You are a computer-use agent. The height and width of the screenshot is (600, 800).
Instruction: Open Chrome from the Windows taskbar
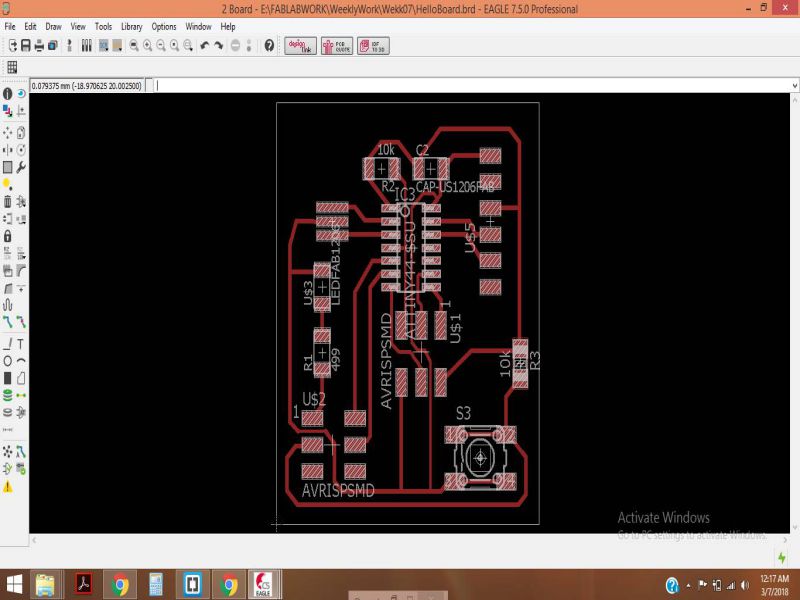click(120, 584)
